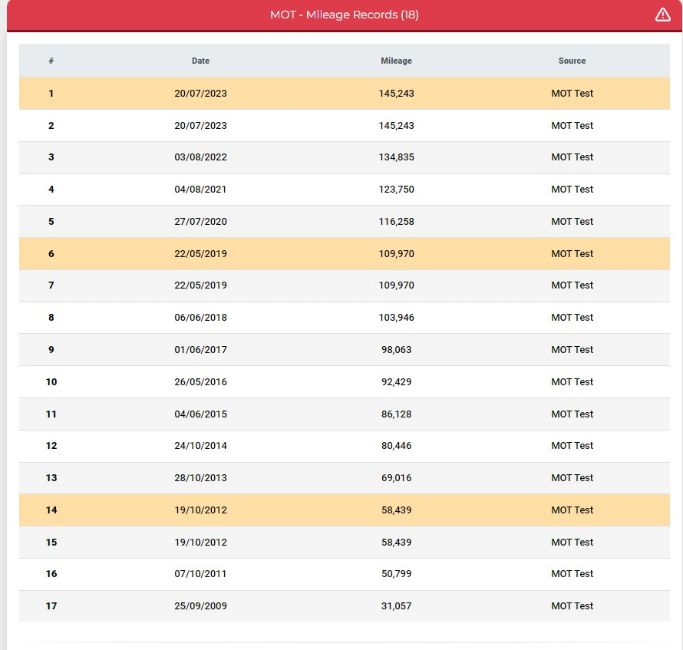This screenshot has height=650, width=683.
Task: Select MOT Test source in row 17
Action: (x=572, y=606)
